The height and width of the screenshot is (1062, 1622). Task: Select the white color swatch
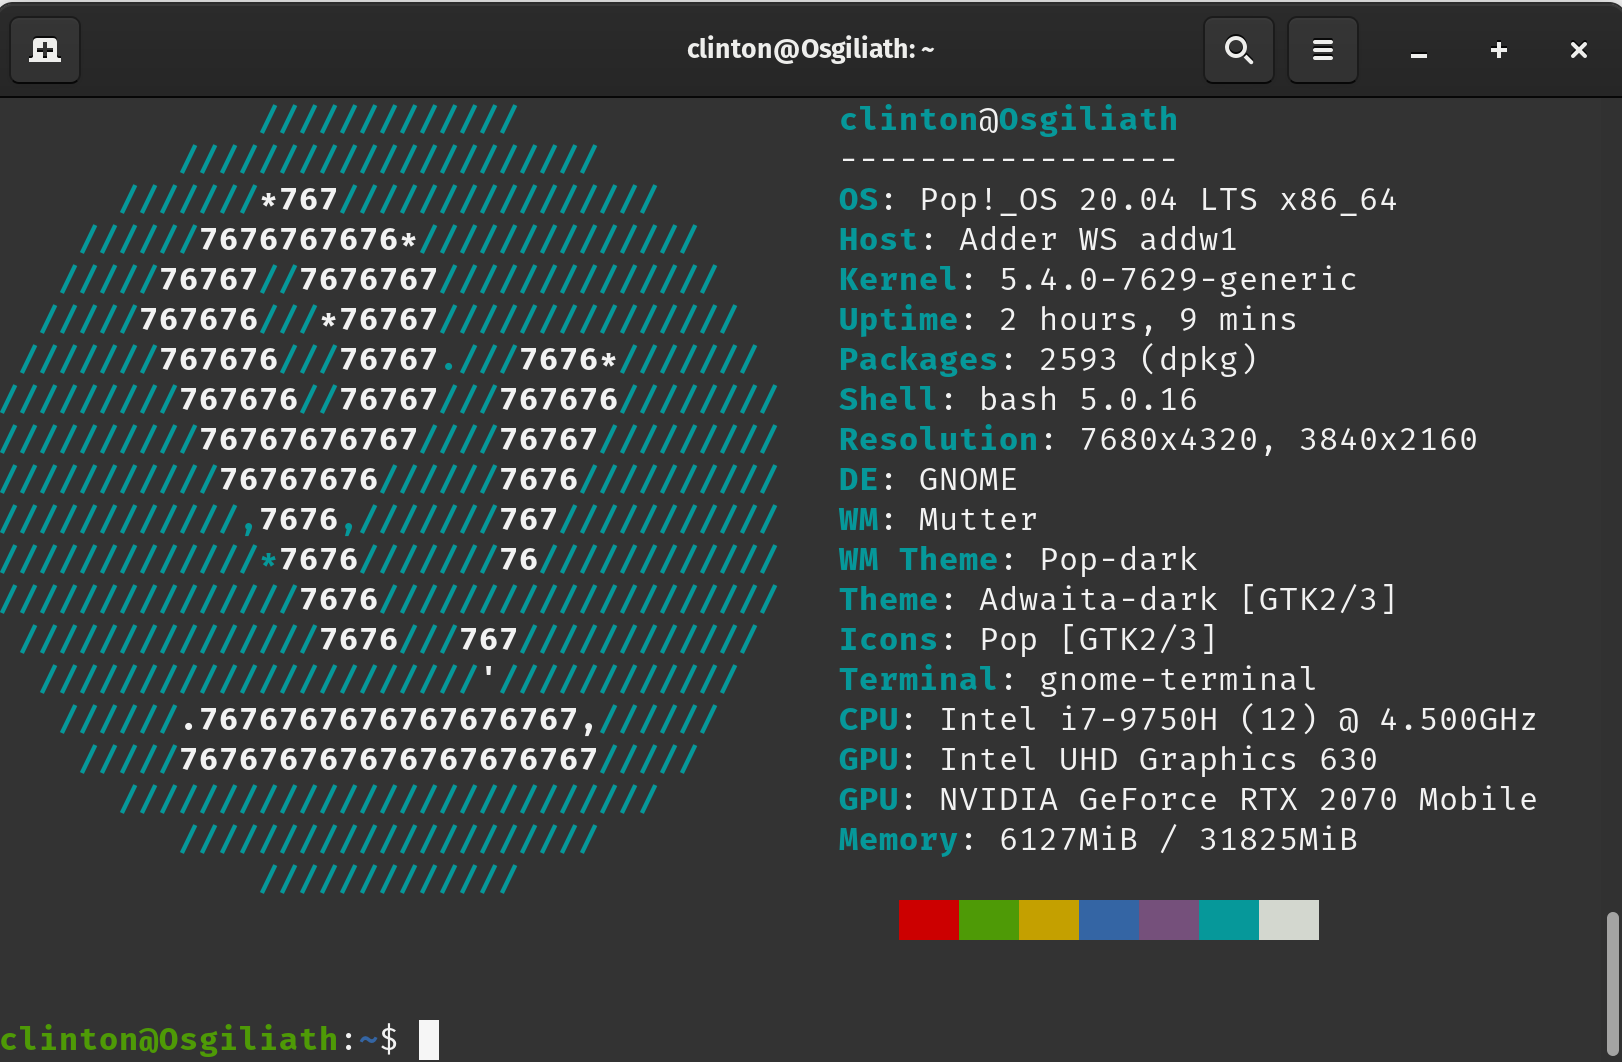(1288, 919)
